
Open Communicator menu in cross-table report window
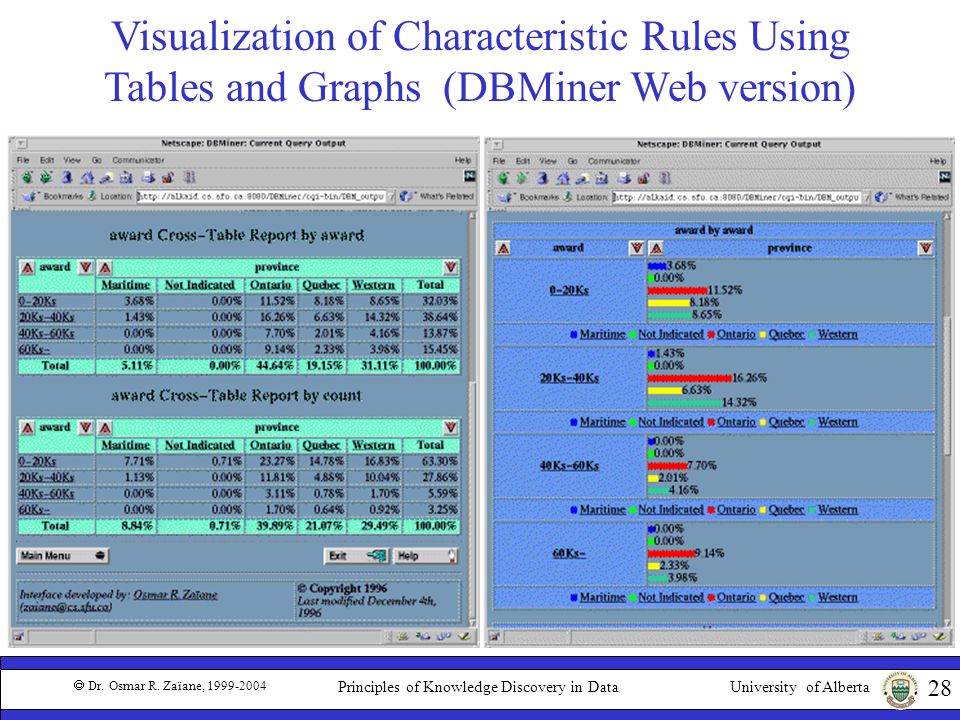point(138,160)
